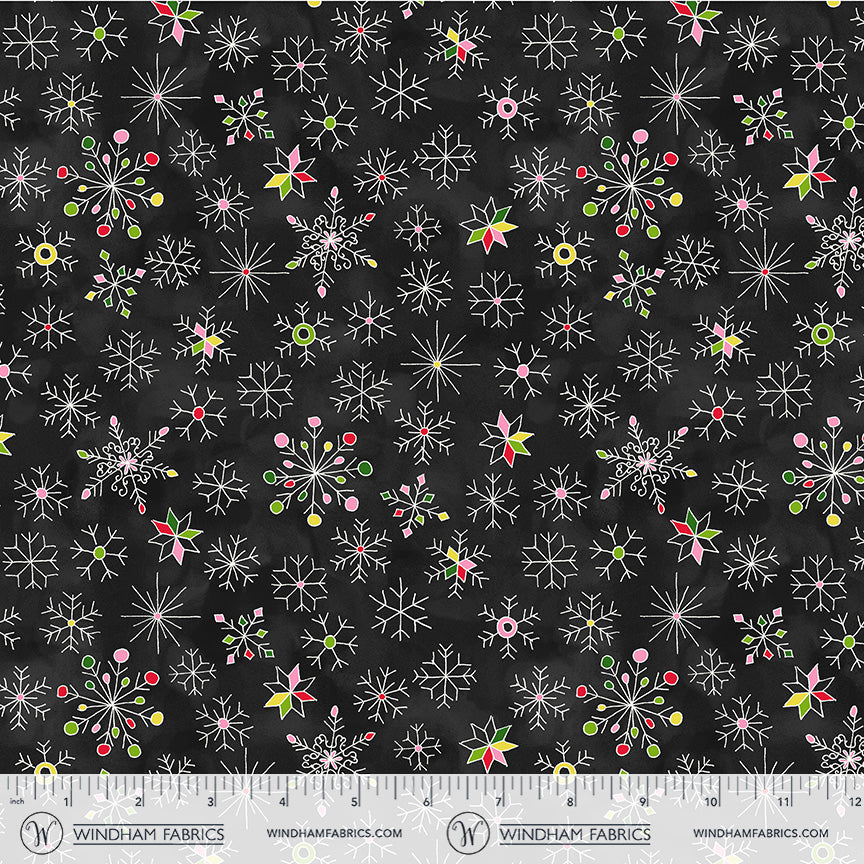Click the 3 inch mark on ruler

point(210,801)
